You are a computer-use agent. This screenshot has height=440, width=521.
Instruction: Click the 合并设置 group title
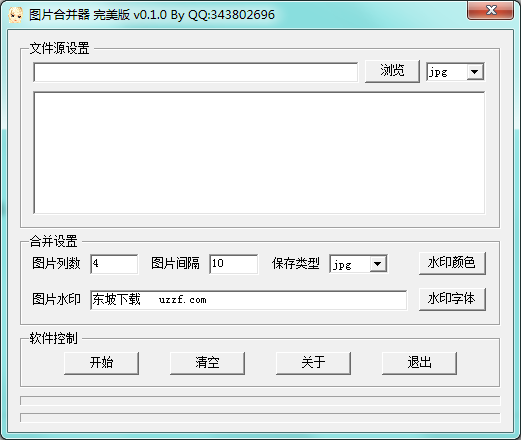pyautogui.click(x=53, y=241)
